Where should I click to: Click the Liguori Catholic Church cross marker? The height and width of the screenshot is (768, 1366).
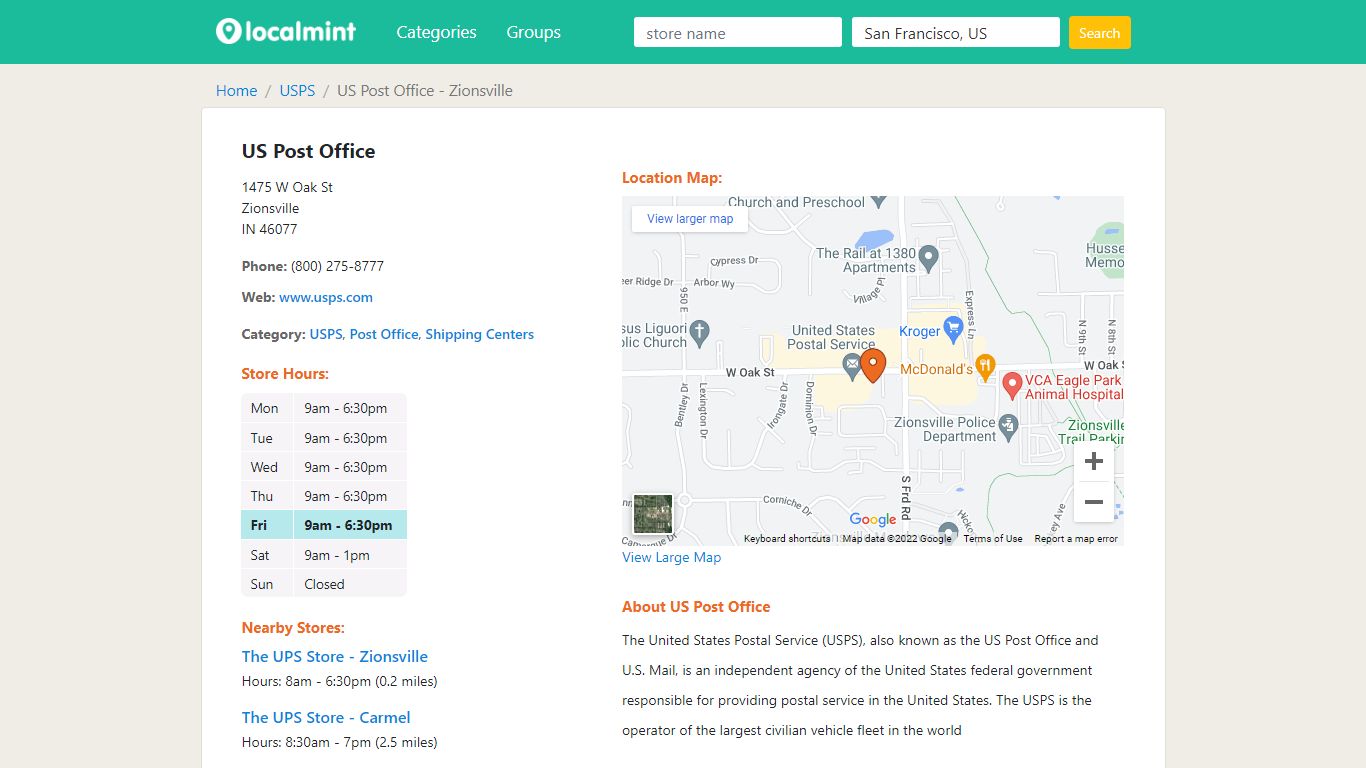[x=700, y=331]
